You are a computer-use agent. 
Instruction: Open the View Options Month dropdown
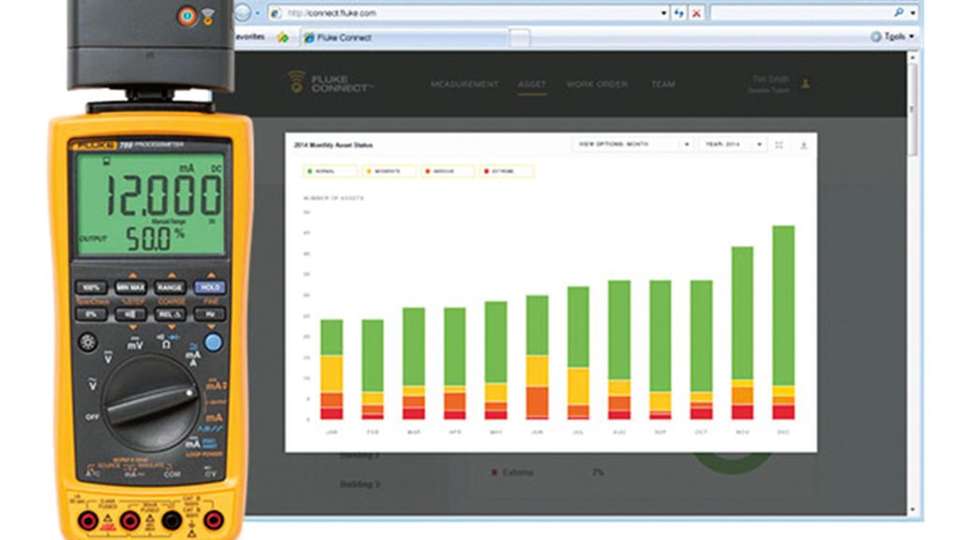coord(634,144)
